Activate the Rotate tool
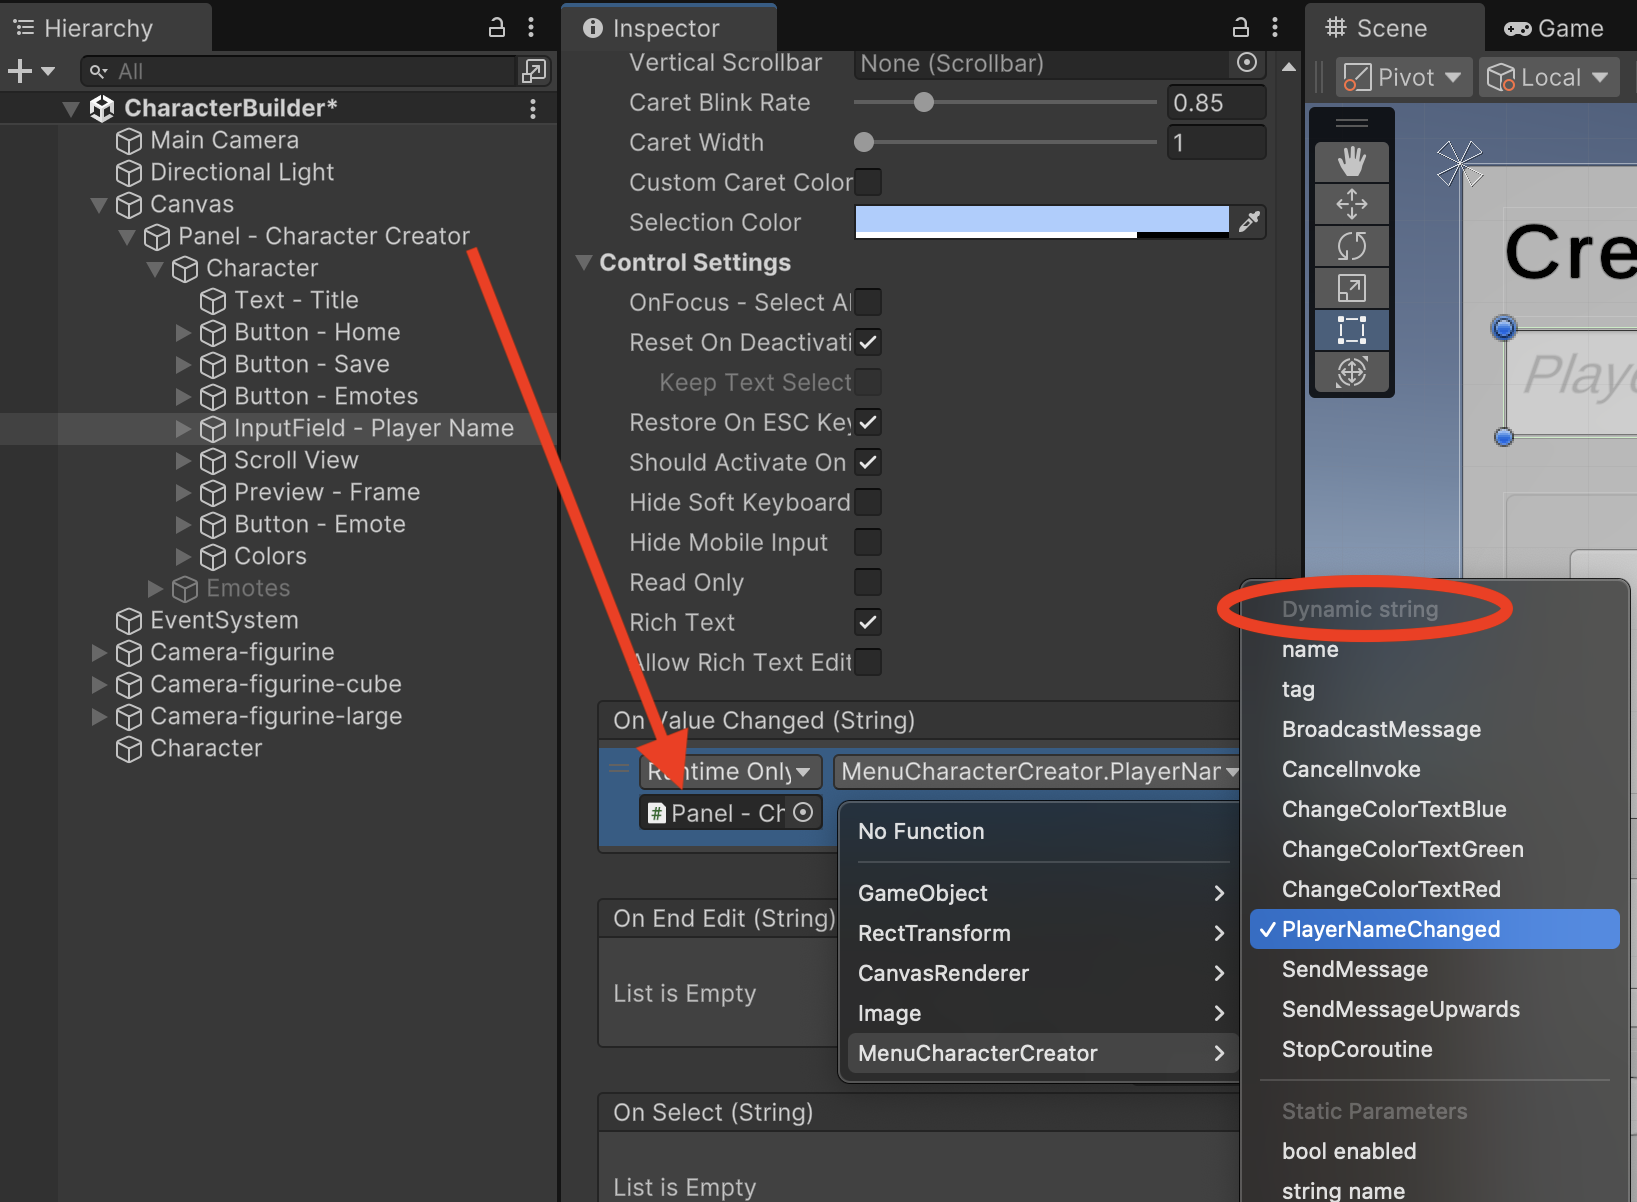 point(1351,246)
